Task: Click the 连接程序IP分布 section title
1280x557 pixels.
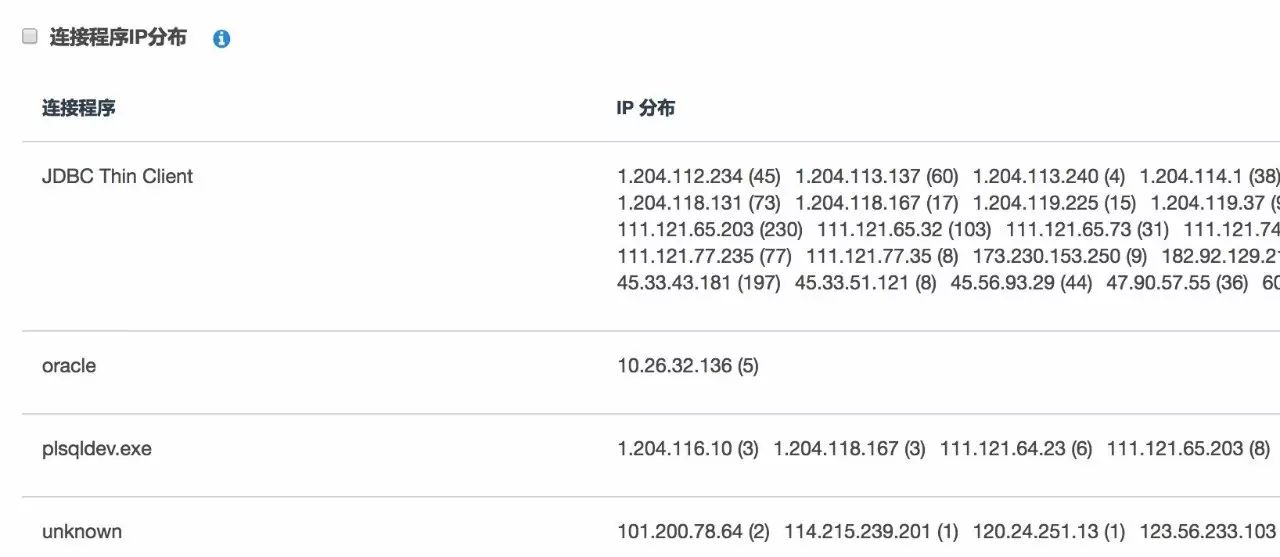Action: click(x=118, y=38)
